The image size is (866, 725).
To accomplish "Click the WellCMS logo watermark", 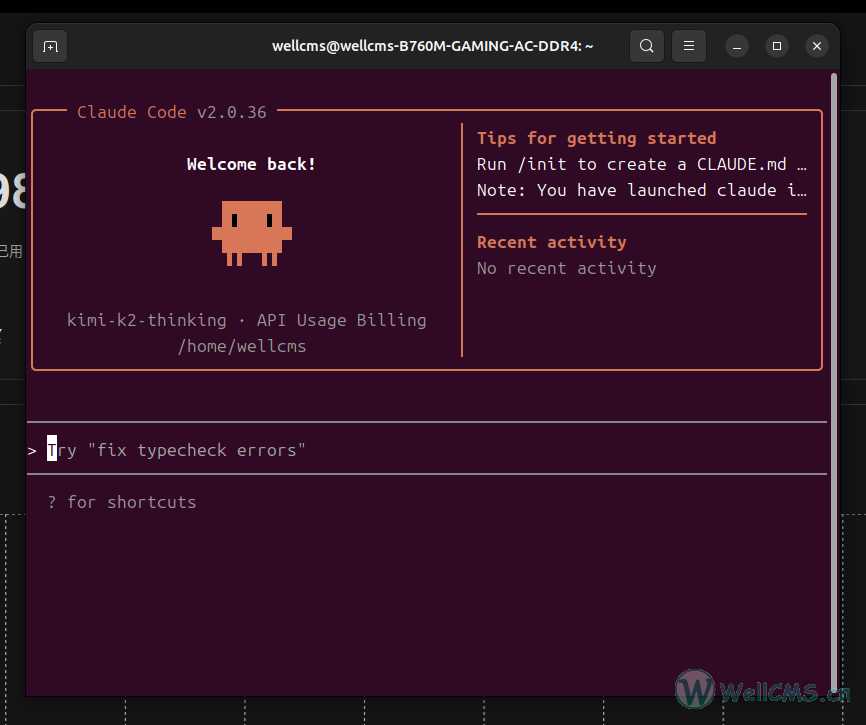I will coord(762,690).
